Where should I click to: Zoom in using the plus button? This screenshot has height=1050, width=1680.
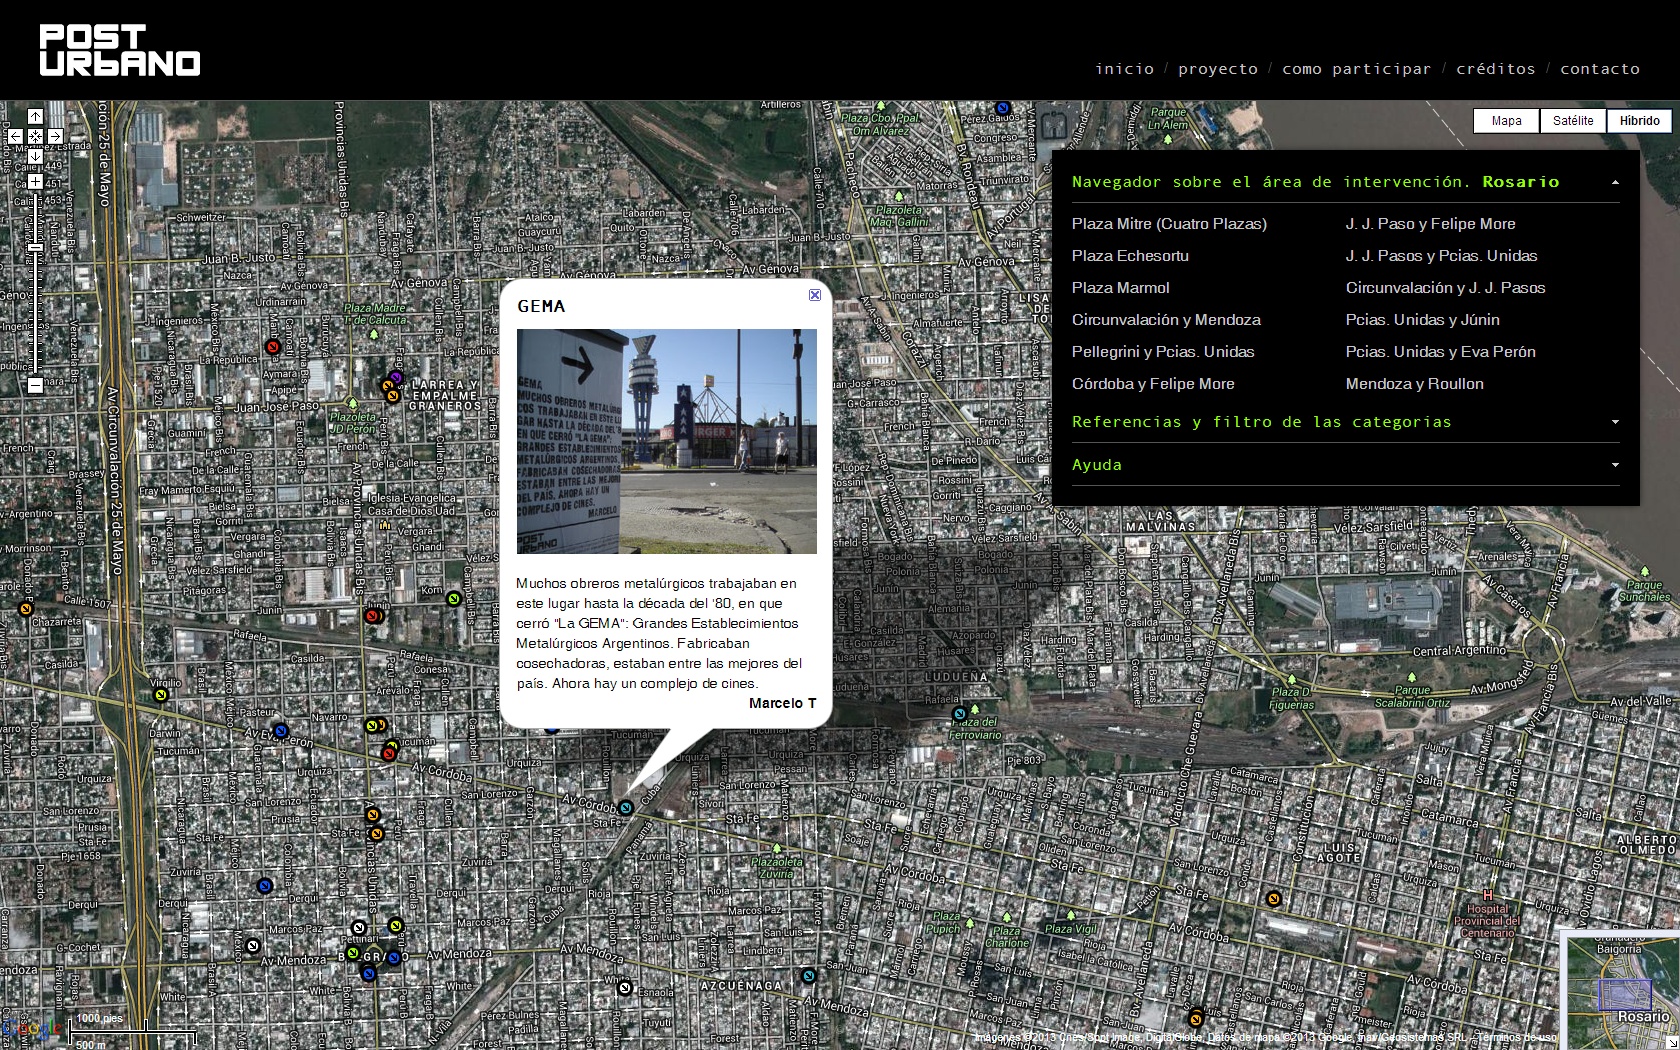tap(35, 182)
